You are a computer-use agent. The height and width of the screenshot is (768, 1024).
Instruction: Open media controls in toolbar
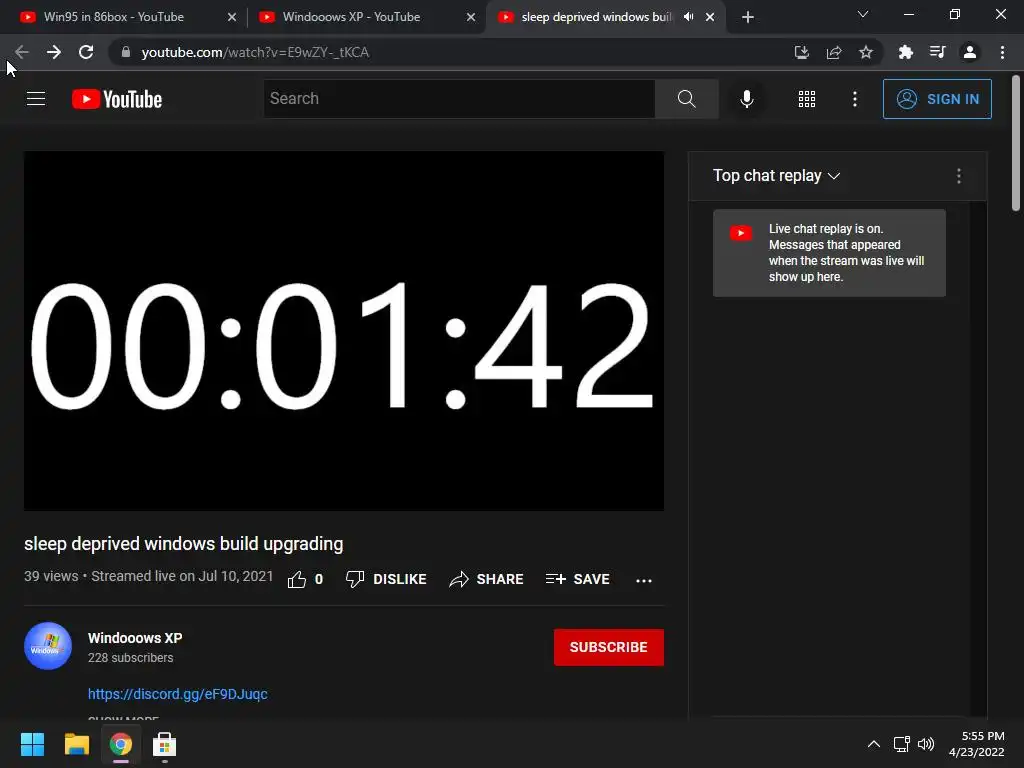coord(937,52)
